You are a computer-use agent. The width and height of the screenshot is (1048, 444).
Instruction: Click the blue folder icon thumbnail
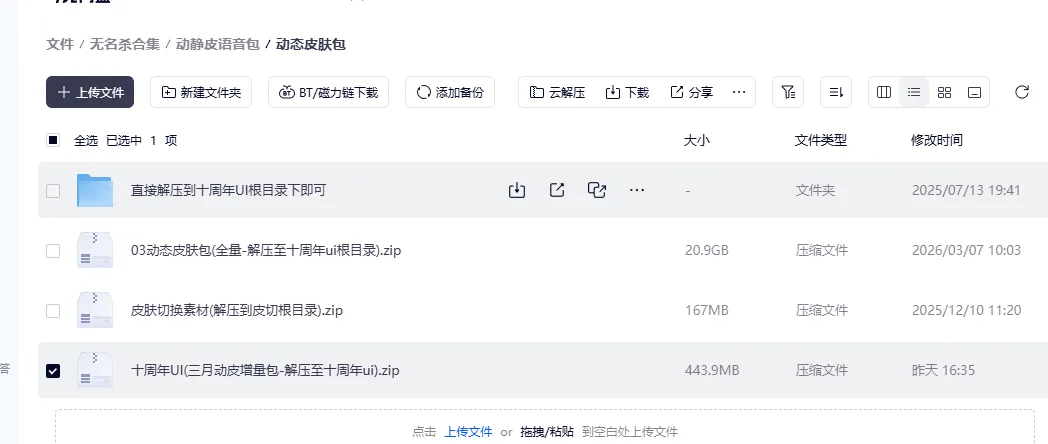pyautogui.click(x=95, y=190)
